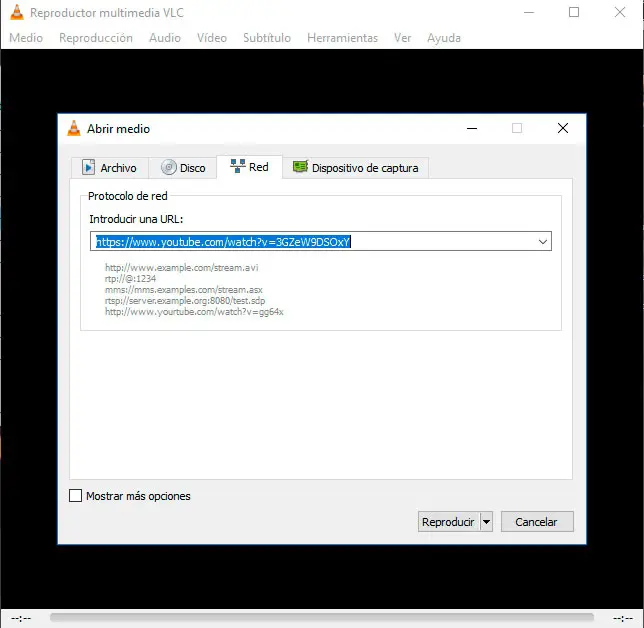644x628 pixels.
Task: Open the Vídeo menu
Action: coord(212,38)
